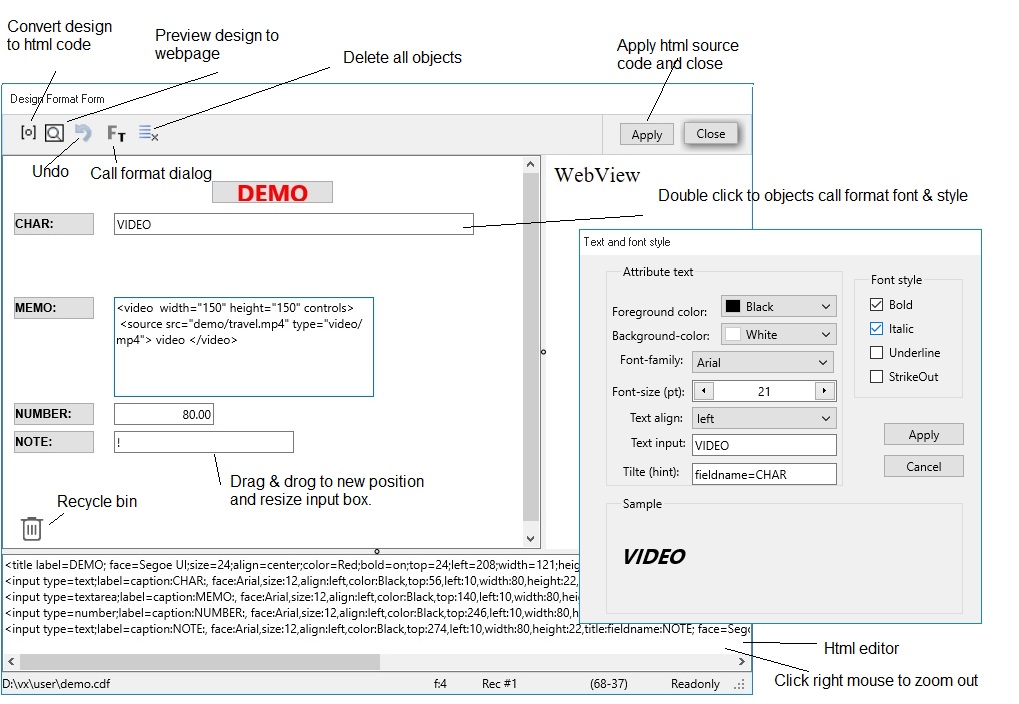Screen dimensions: 1019x704
Task: Click Cancel in the font style dialog
Action: pos(923,466)
